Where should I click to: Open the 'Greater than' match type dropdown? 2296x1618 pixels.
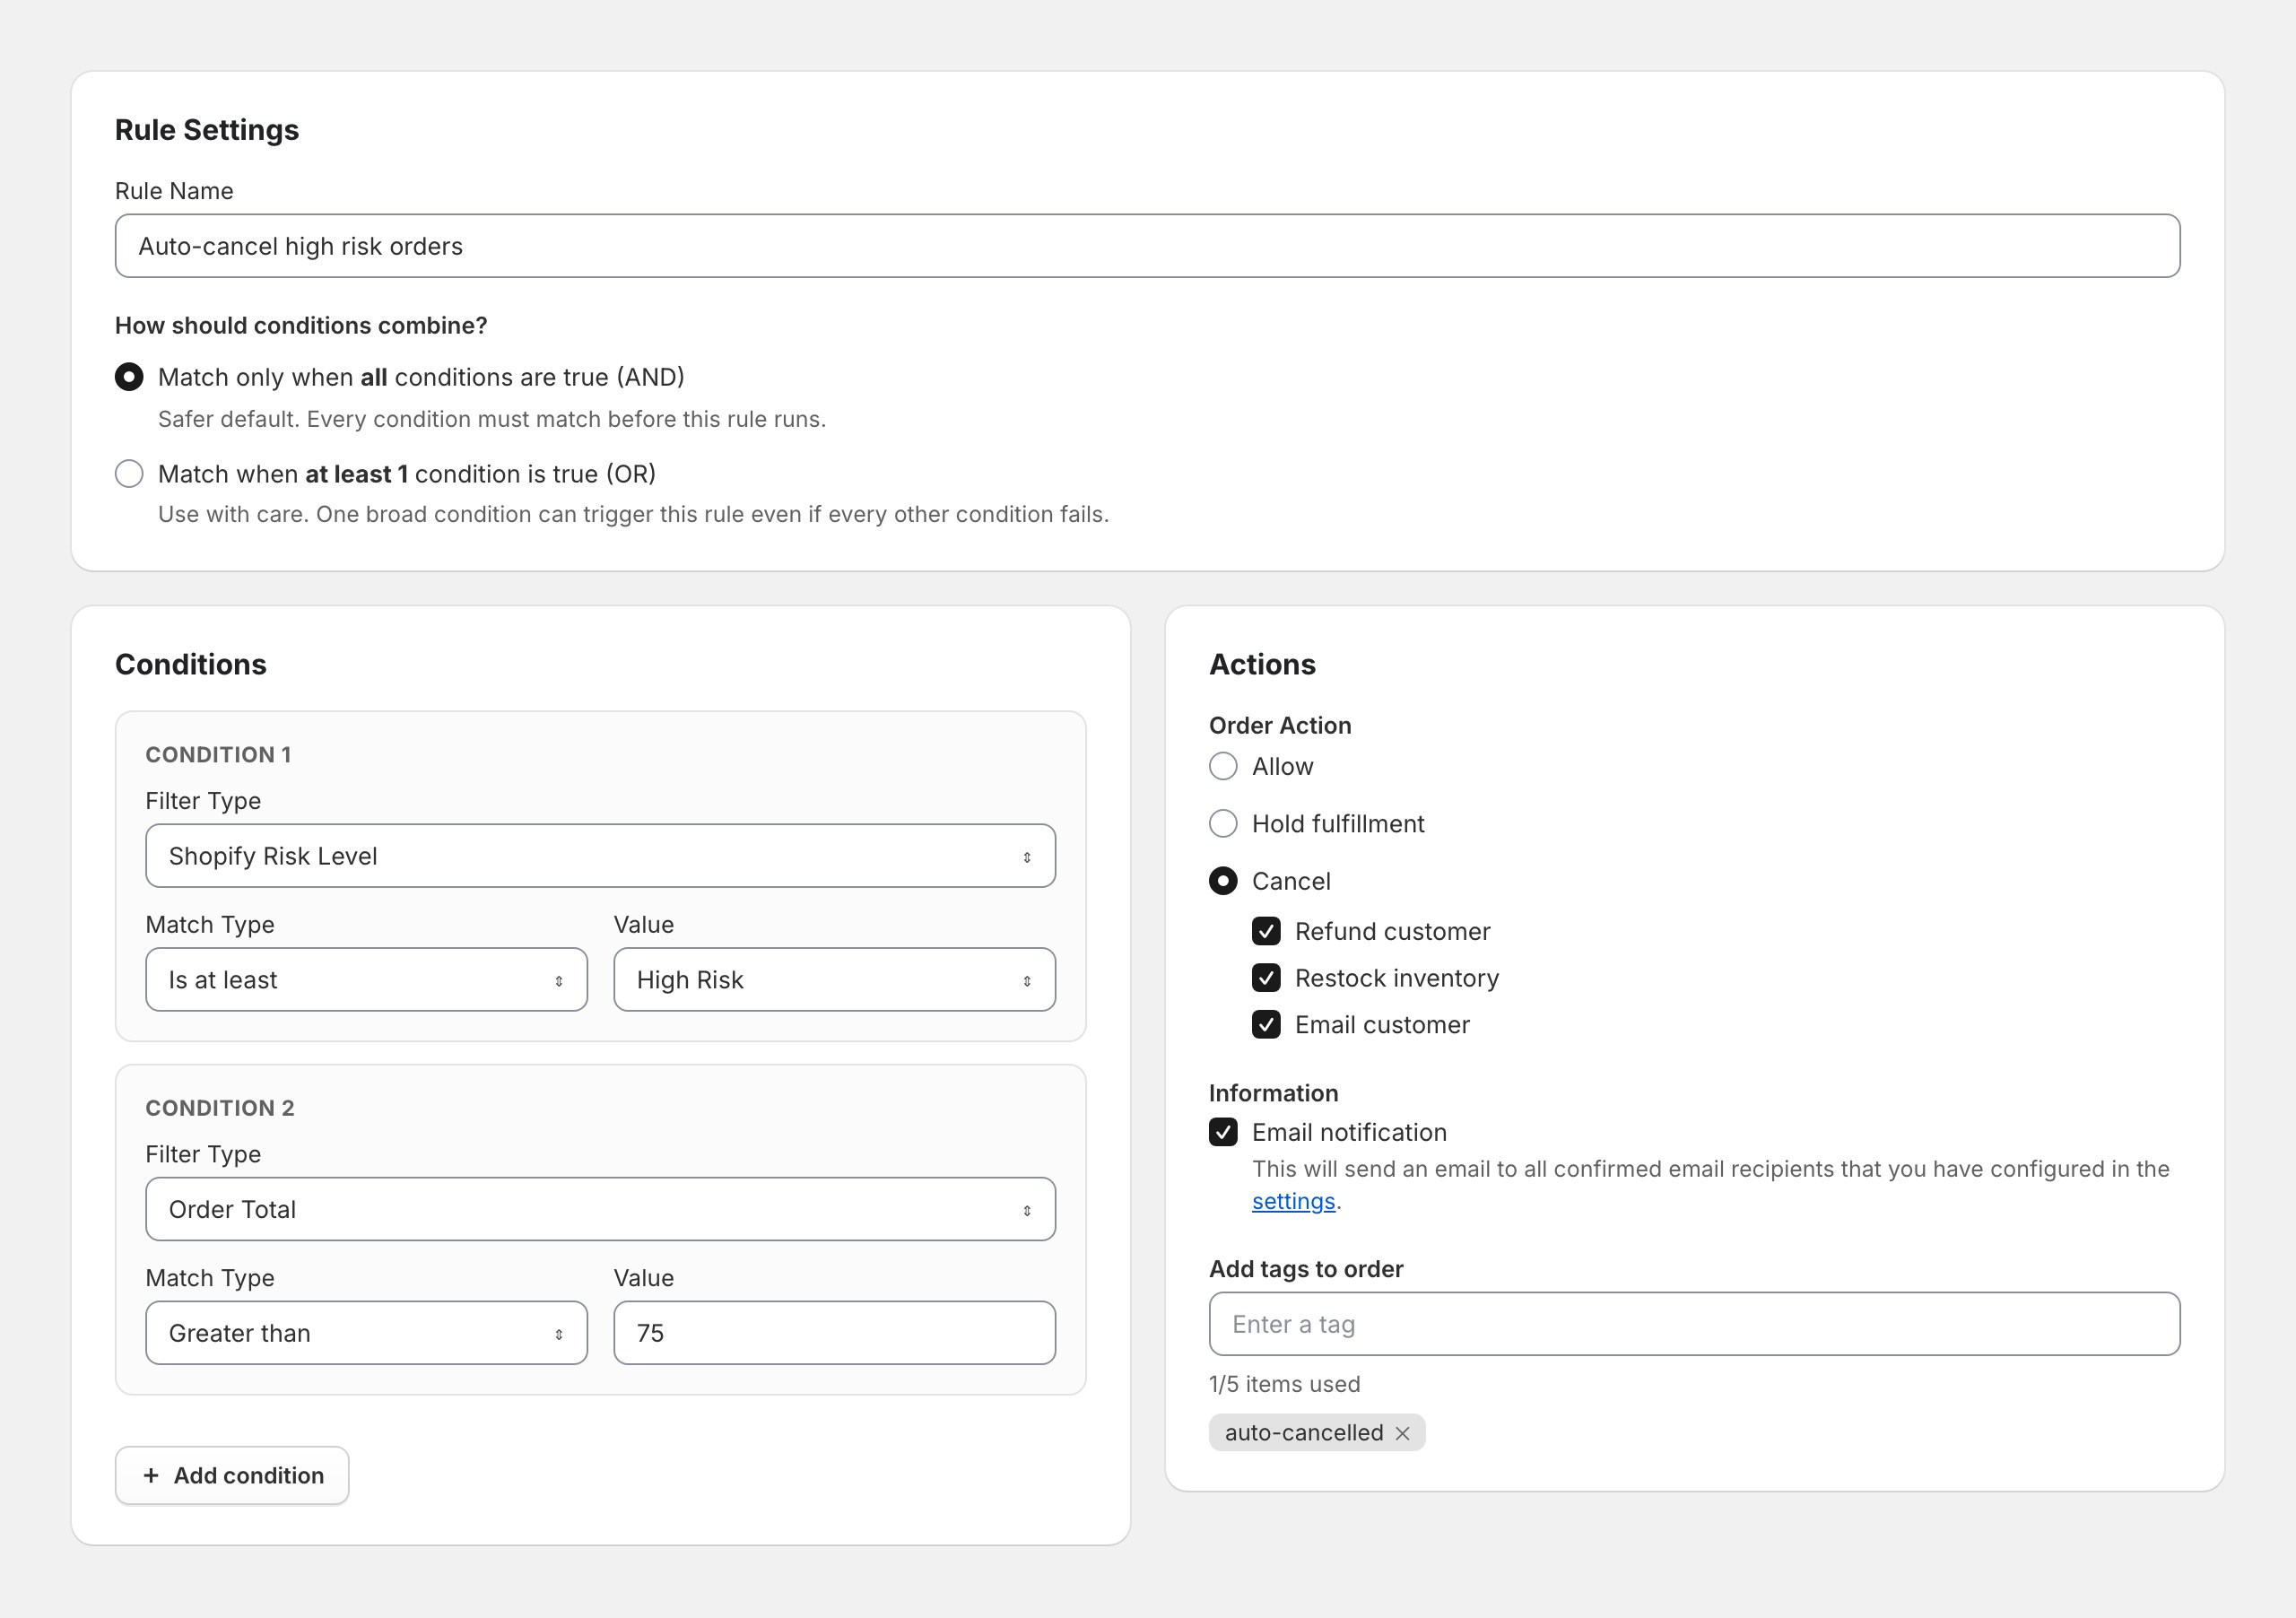(x=366, y=1333)
